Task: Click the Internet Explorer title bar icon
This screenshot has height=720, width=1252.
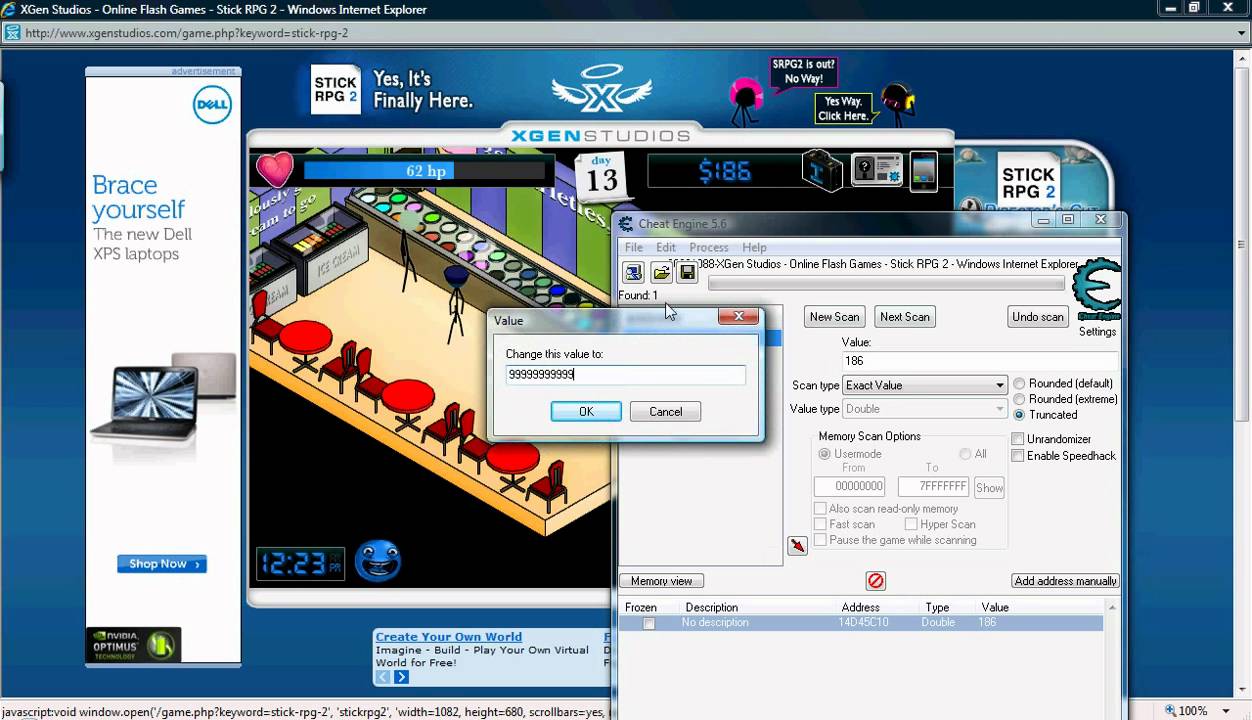Action: tap(9, 9)
